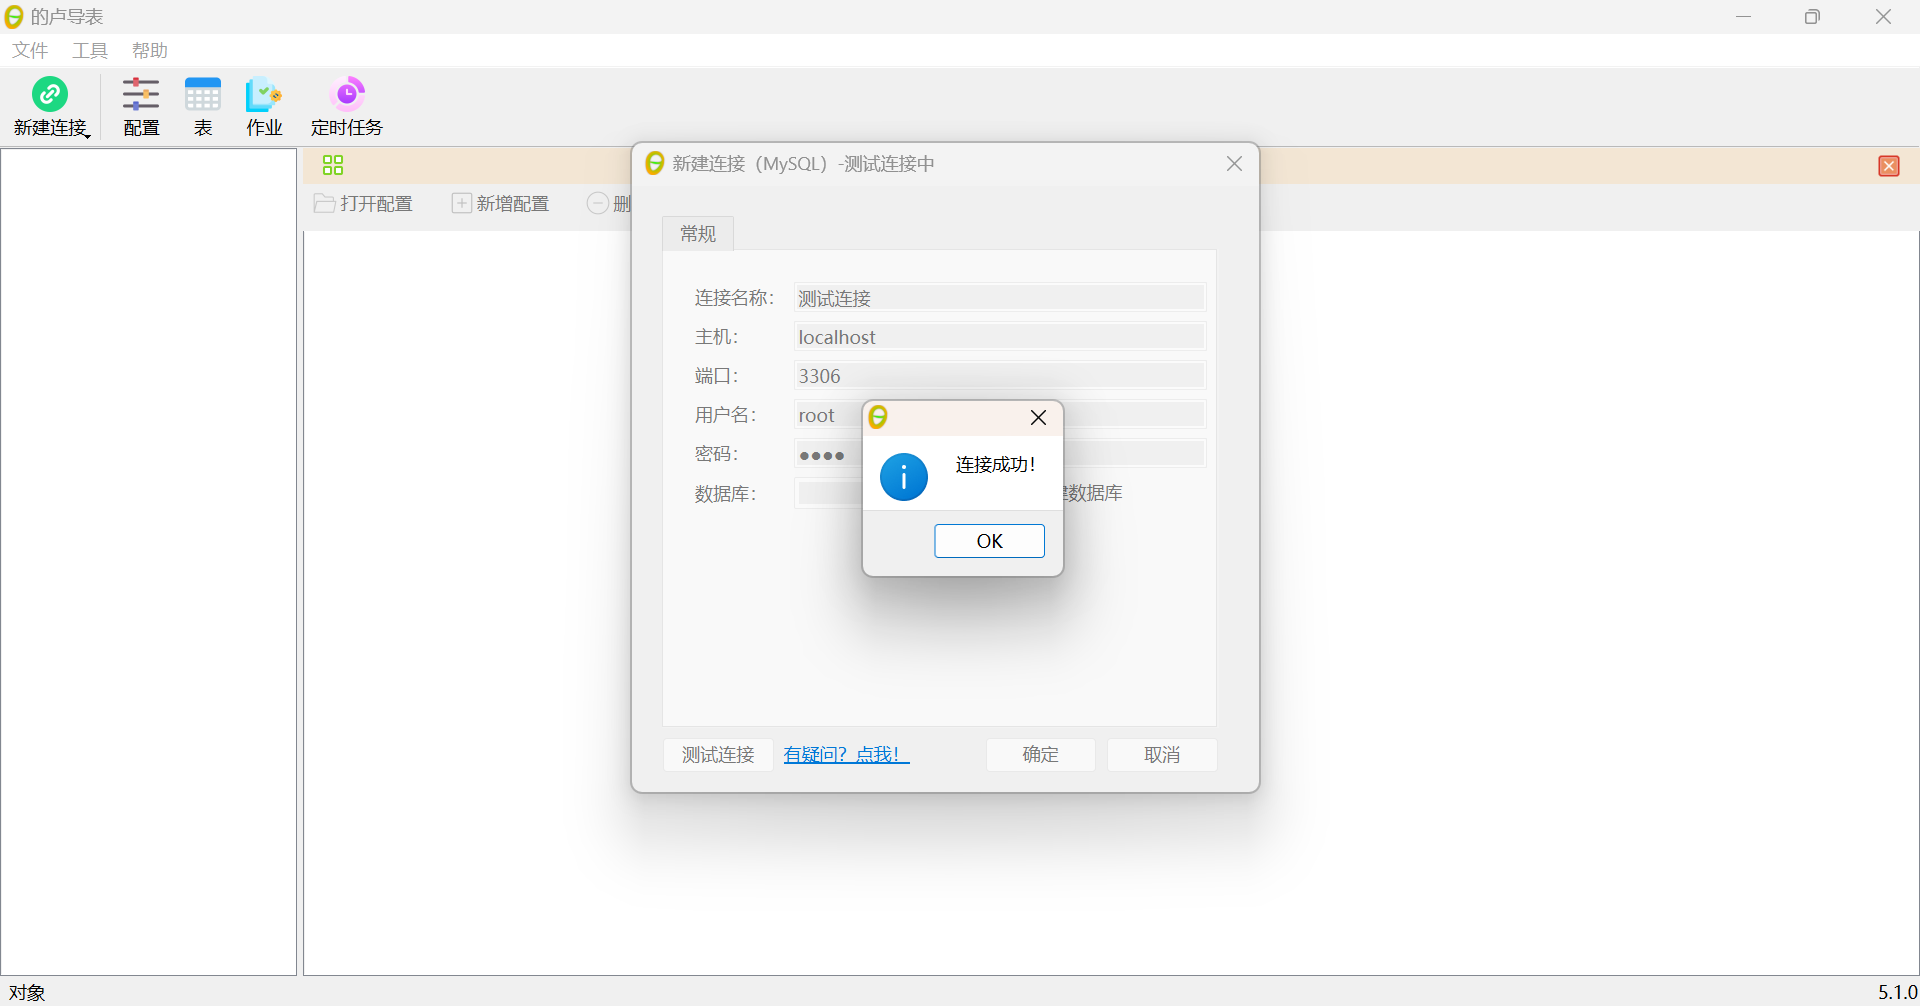Open the 文件 menu
The width and height of the screenshot is (1920, 1006).
30,51
